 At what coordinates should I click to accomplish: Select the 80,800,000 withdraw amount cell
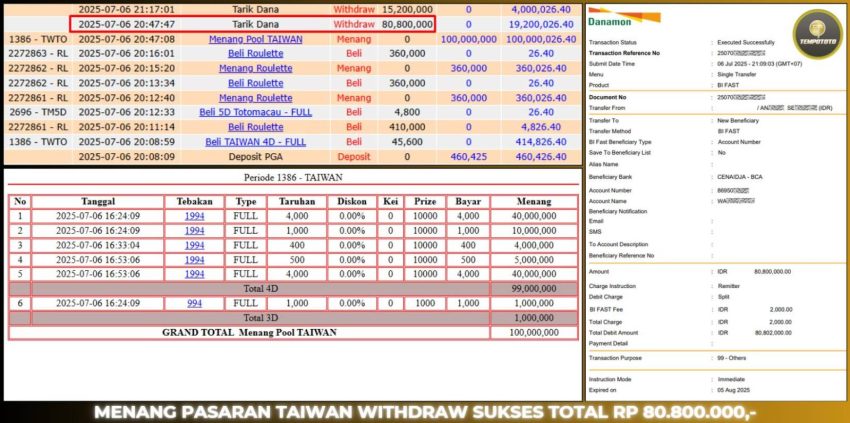[407, 24]
